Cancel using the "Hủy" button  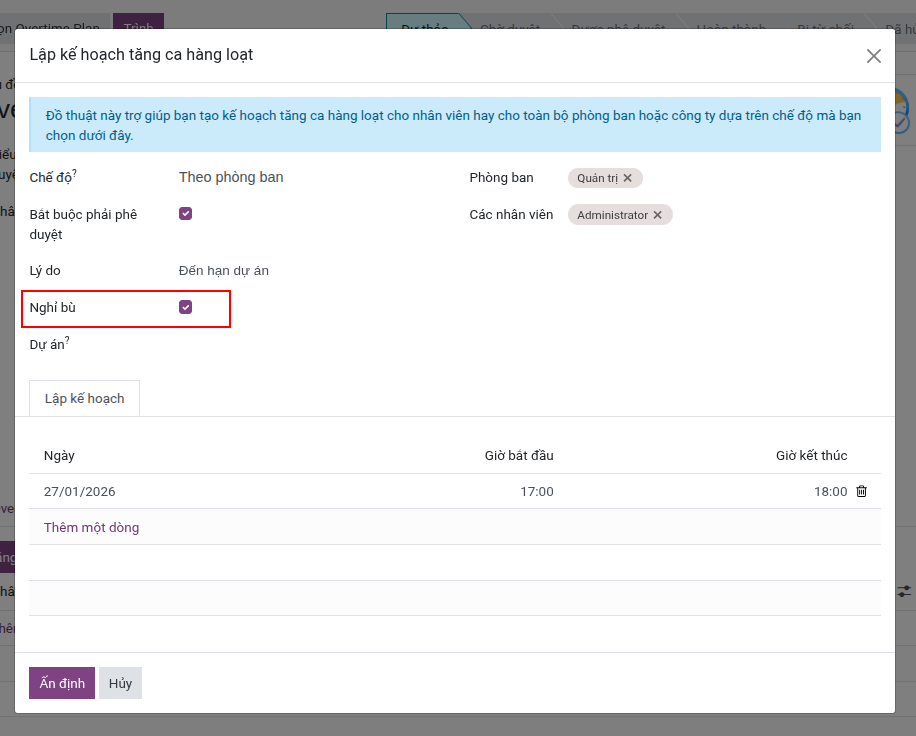pos(119,682)
